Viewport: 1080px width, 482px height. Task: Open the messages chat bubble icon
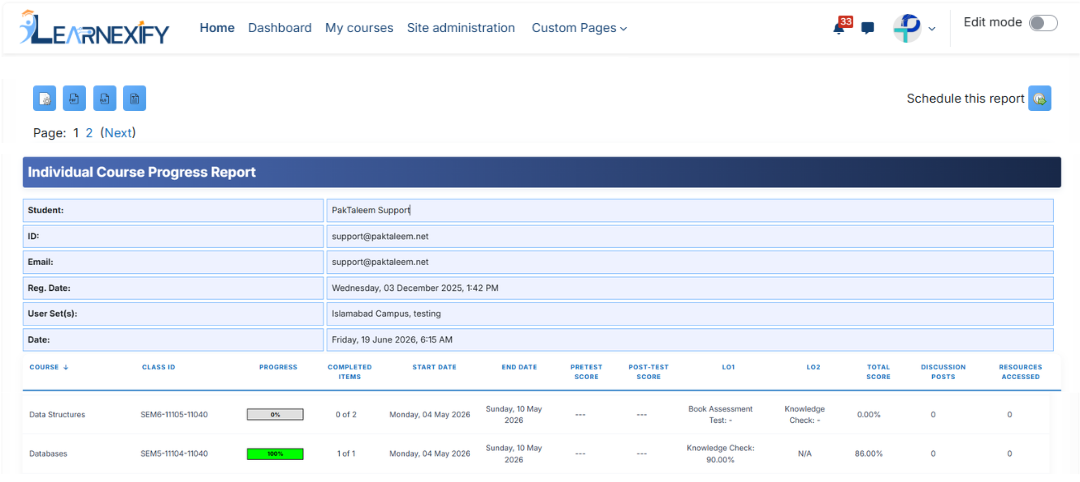(868, 28)
